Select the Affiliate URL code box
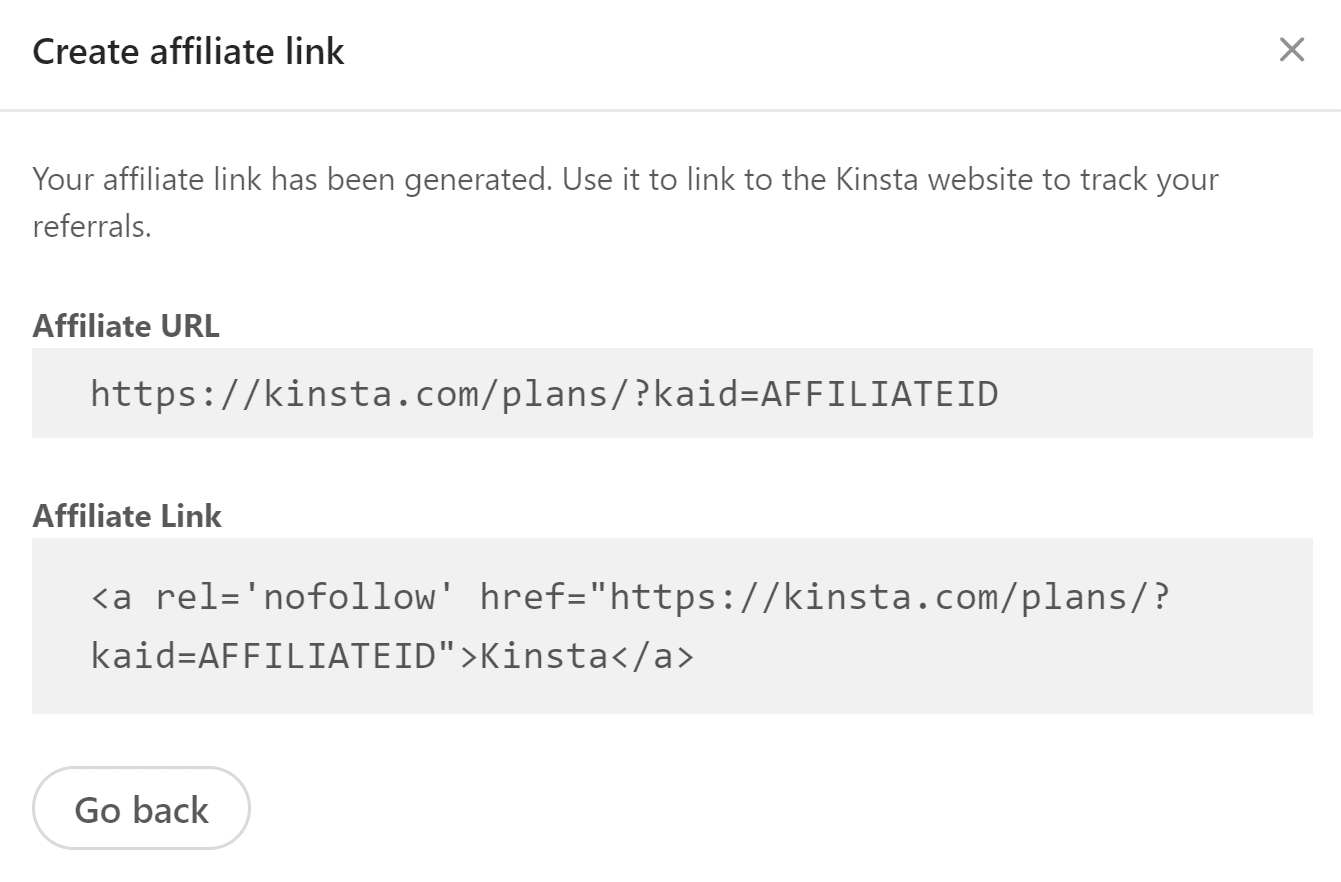This screenshot has width=1341, height=882. click(x=672, y=393)
